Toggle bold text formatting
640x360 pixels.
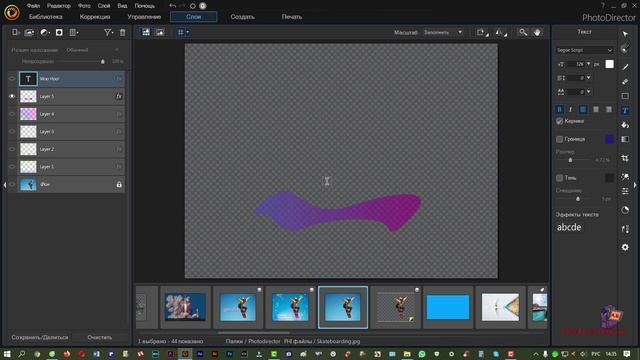pyautogui.click(x=560, y=109)
